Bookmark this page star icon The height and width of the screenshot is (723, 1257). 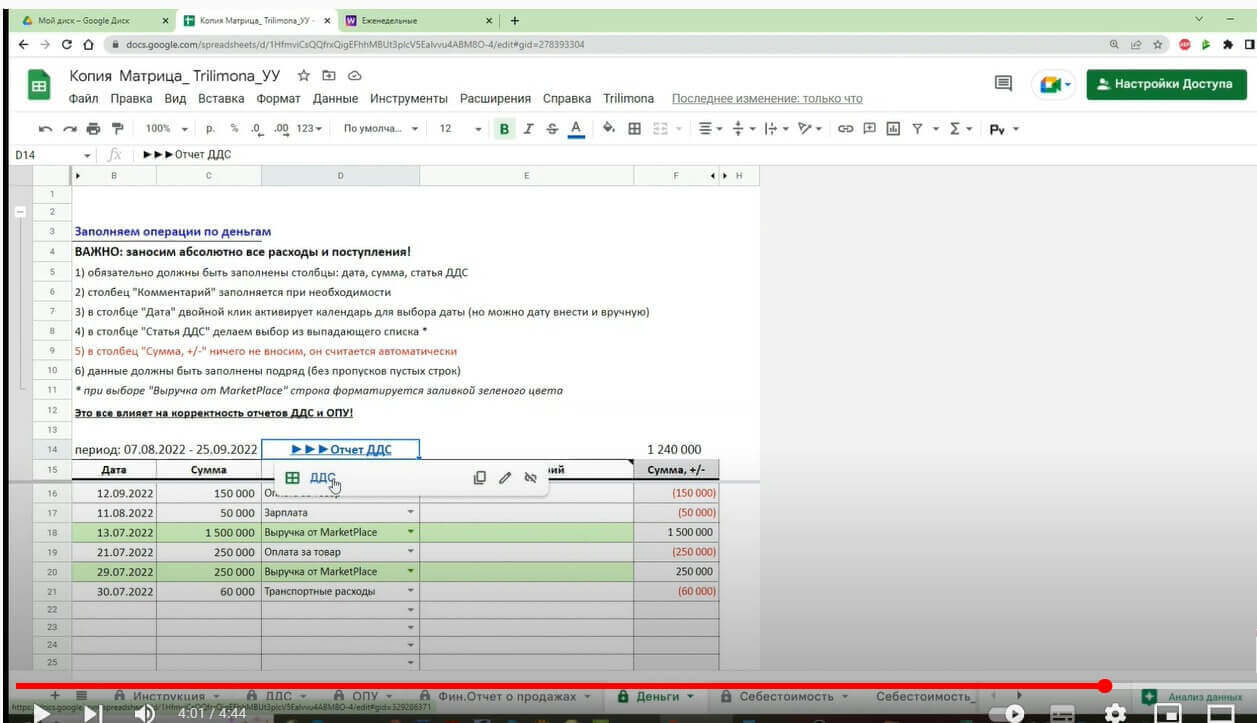pyautogui.click(x=1158, y=45)
